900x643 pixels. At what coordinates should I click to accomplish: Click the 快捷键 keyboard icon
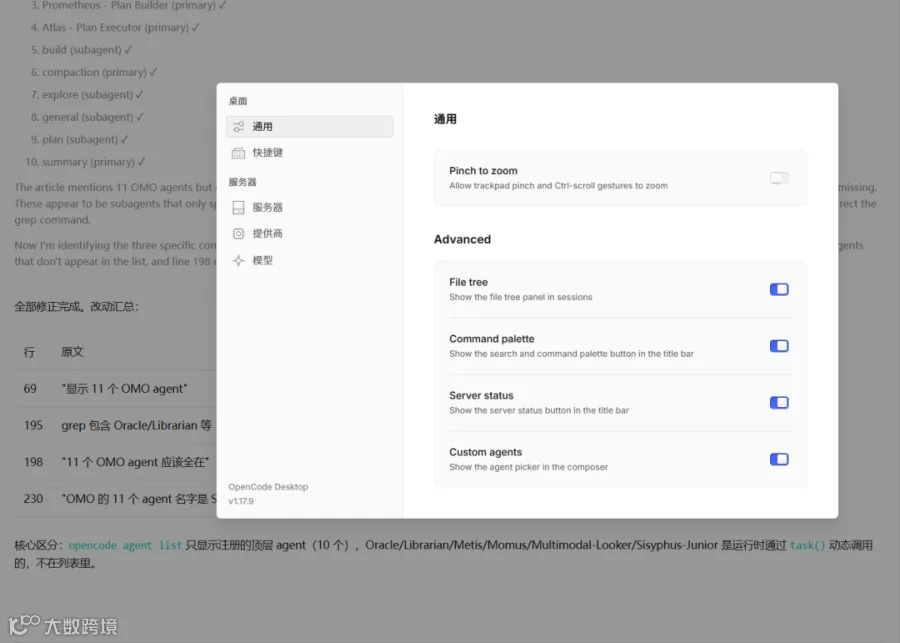click(238, 153)
